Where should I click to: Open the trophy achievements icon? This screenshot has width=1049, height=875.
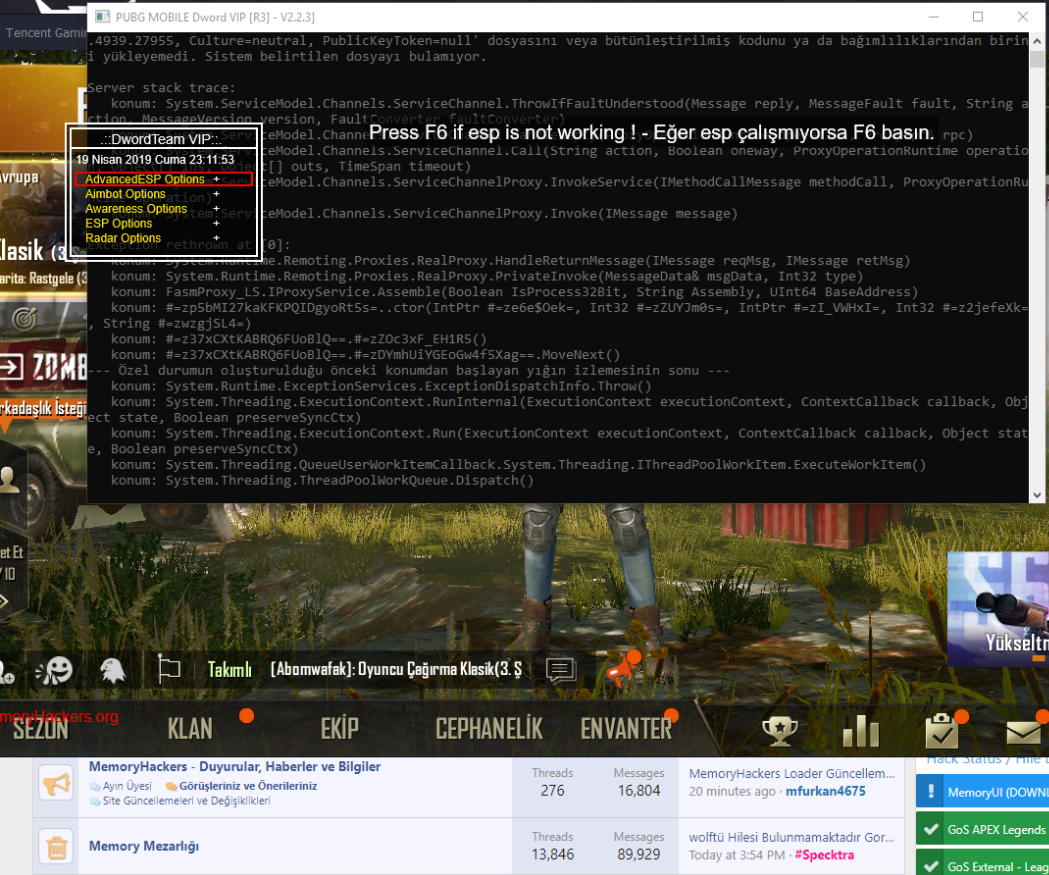click(779, 731)
